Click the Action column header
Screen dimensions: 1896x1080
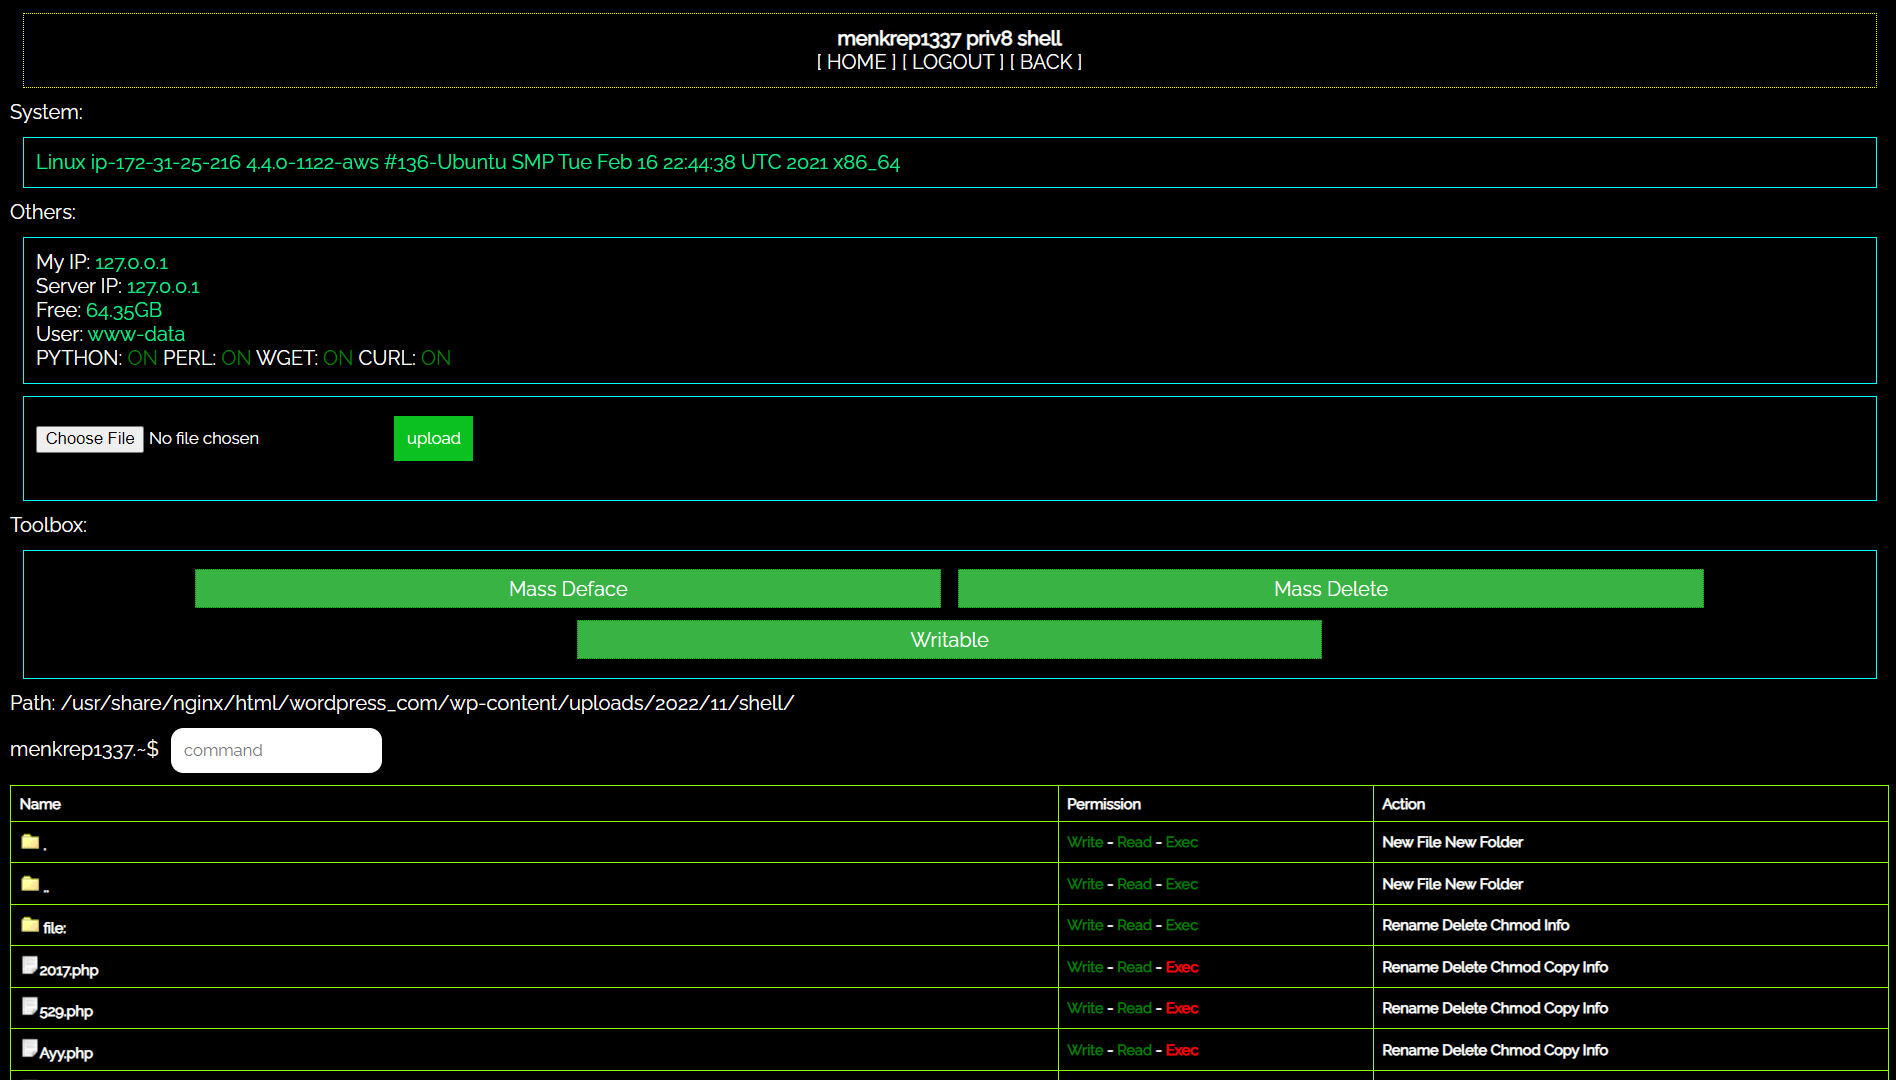point(1404,804)
